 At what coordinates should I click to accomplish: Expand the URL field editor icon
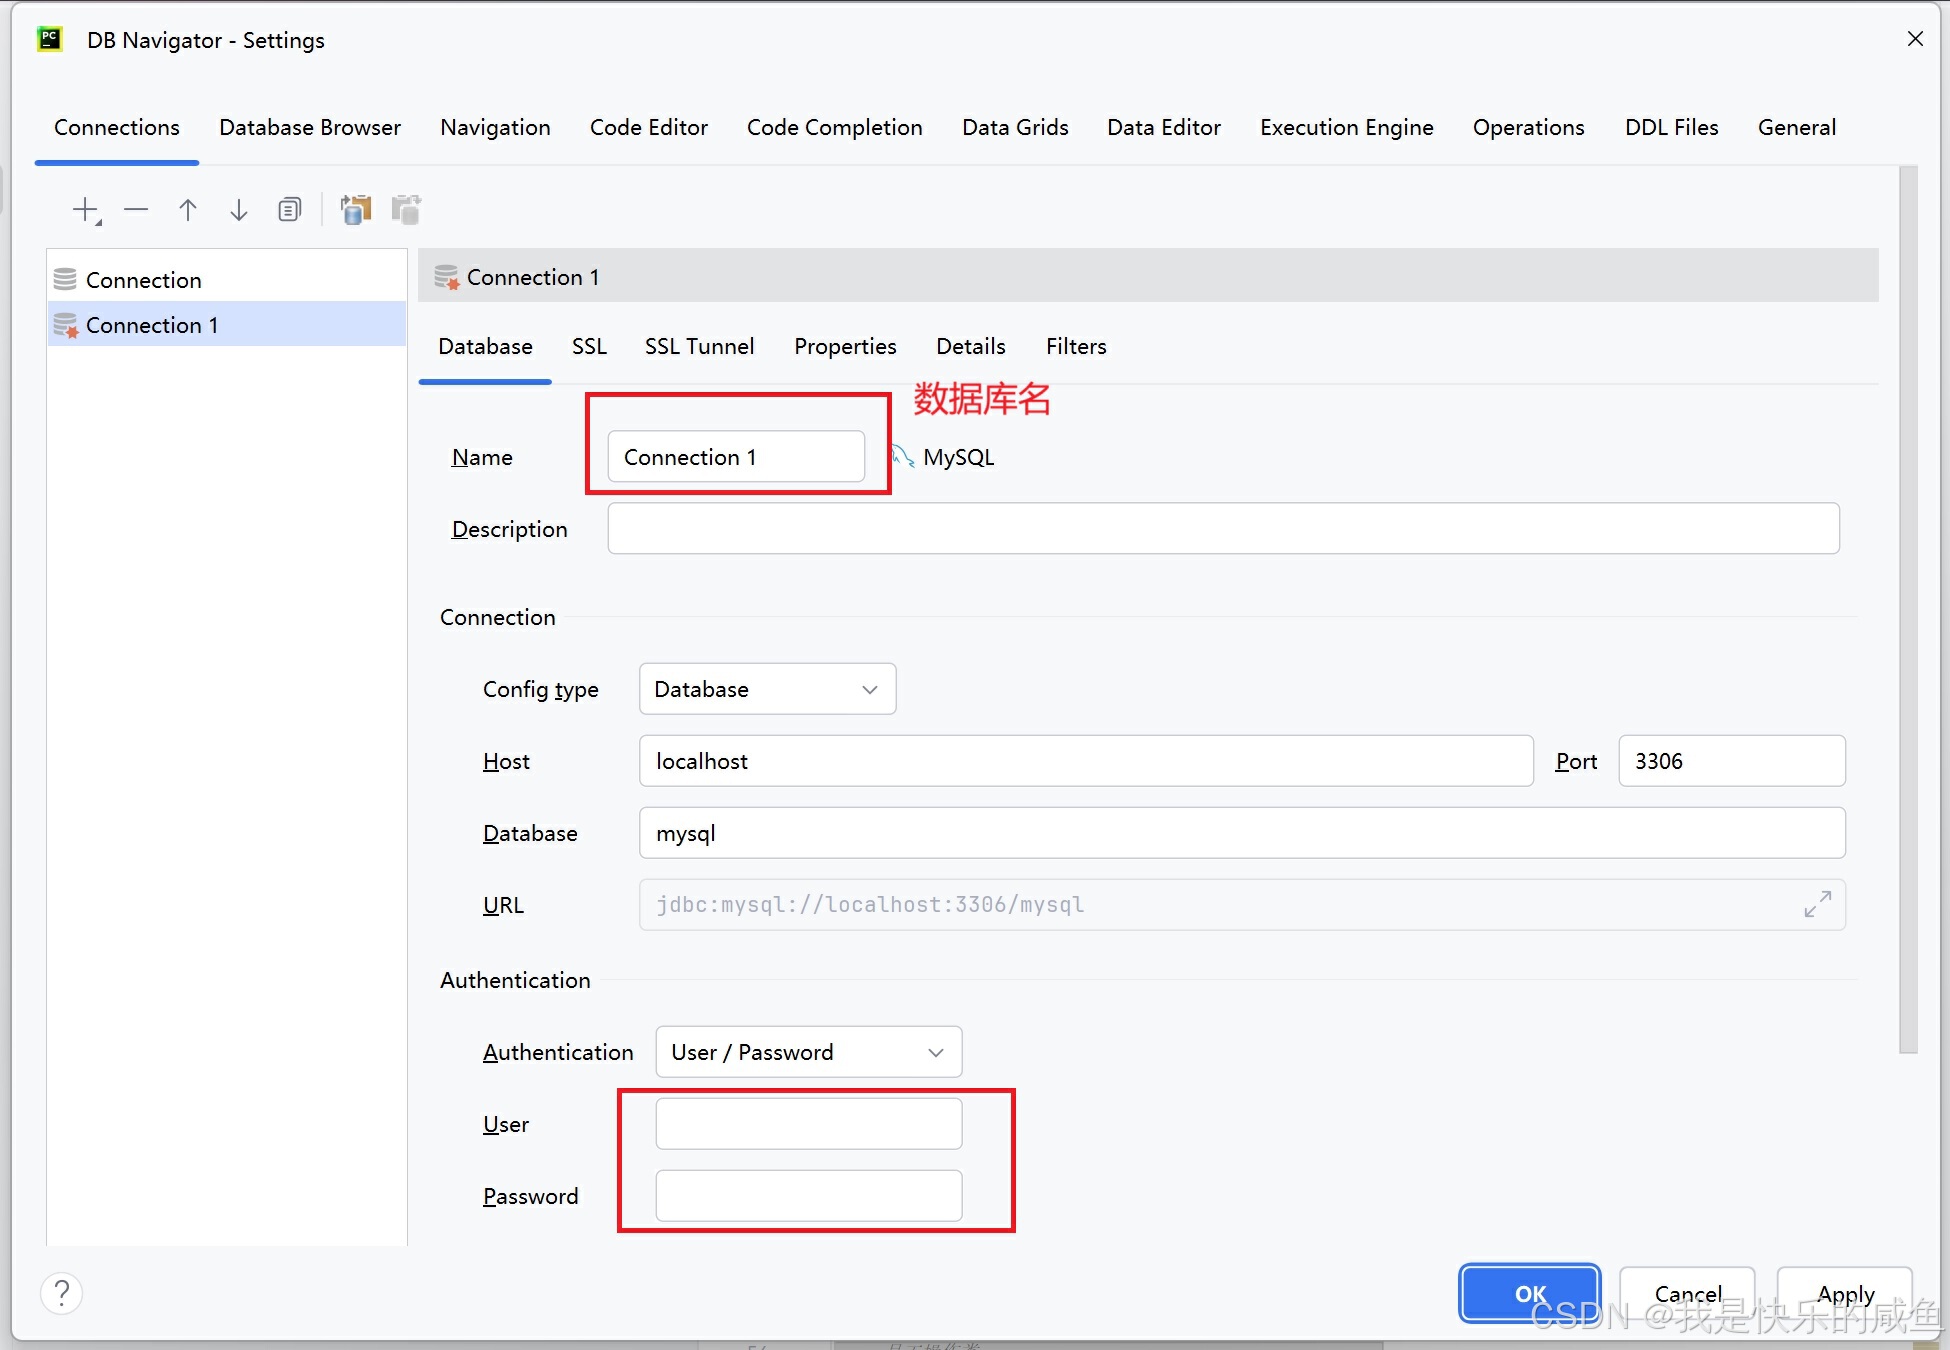point(1817,904)
